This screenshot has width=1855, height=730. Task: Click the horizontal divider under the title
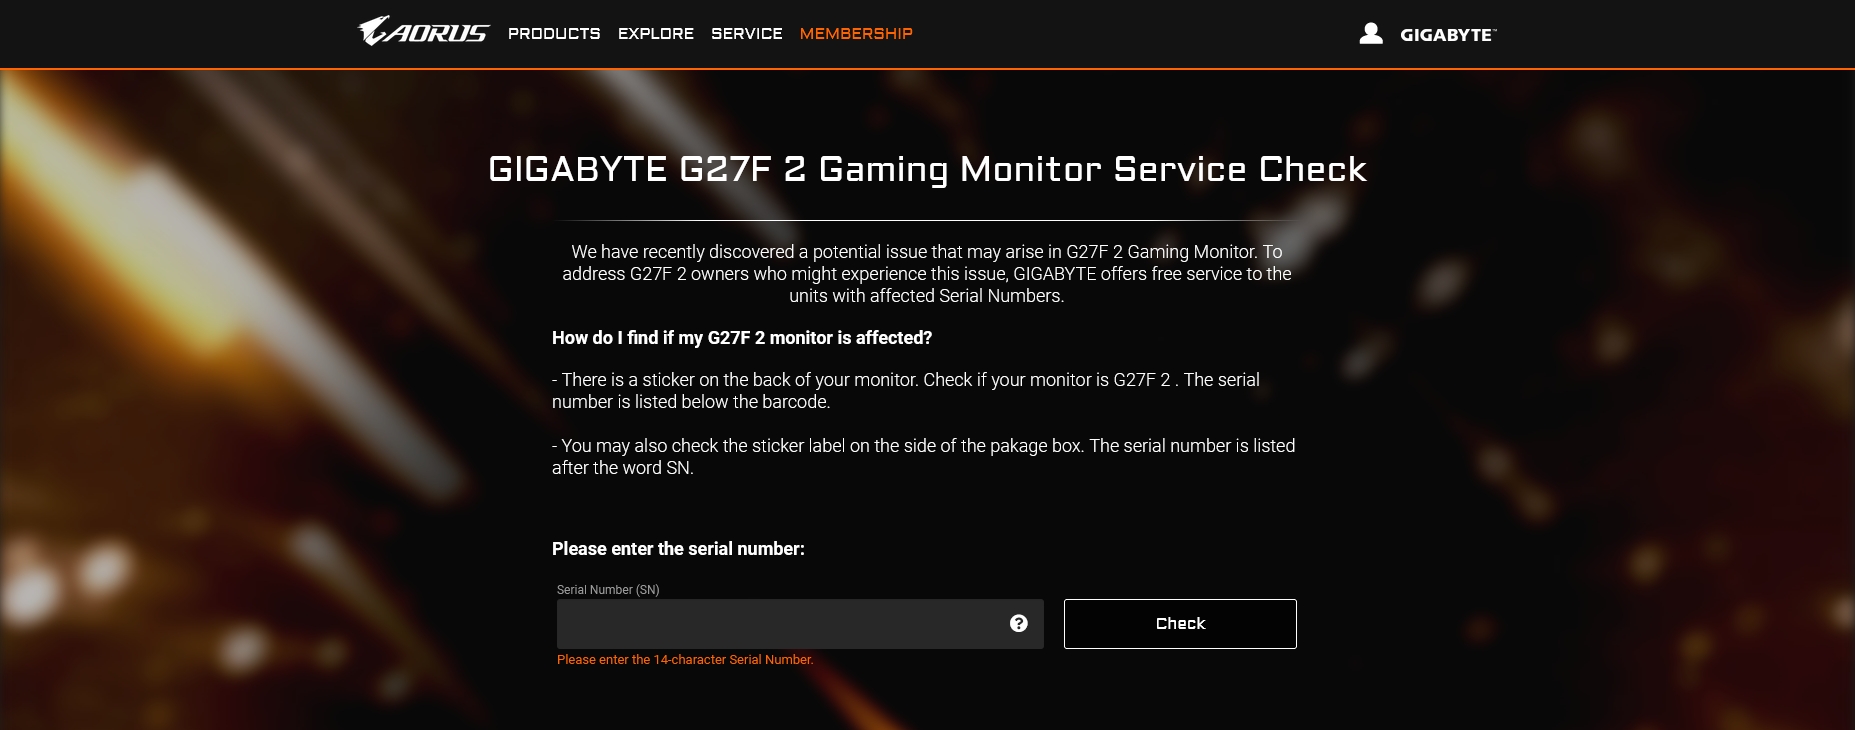(927, 220)
